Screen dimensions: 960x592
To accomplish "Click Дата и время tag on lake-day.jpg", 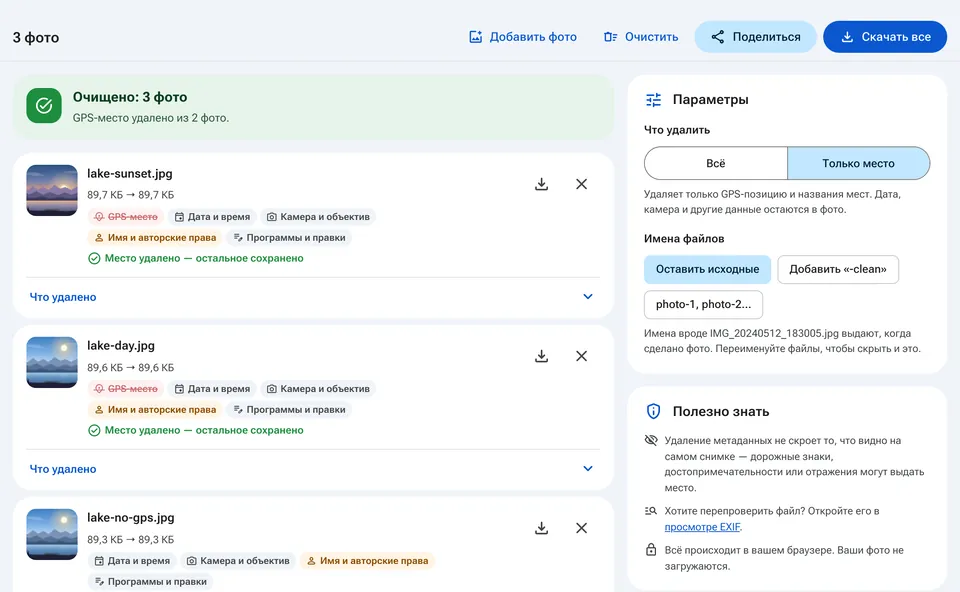I will (212, 389).
